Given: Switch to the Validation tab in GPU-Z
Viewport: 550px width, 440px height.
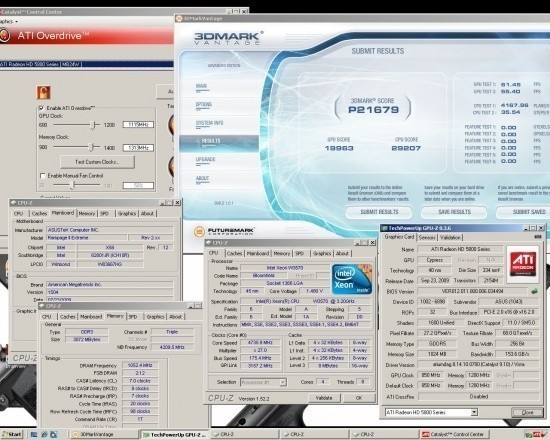Looking at the screenshot, I should coord(450,238).
